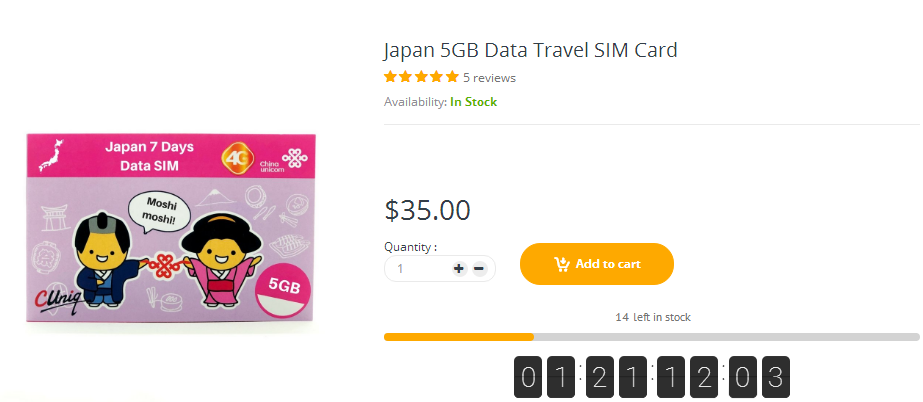Click the 14 left in stock text

point(653,317)
